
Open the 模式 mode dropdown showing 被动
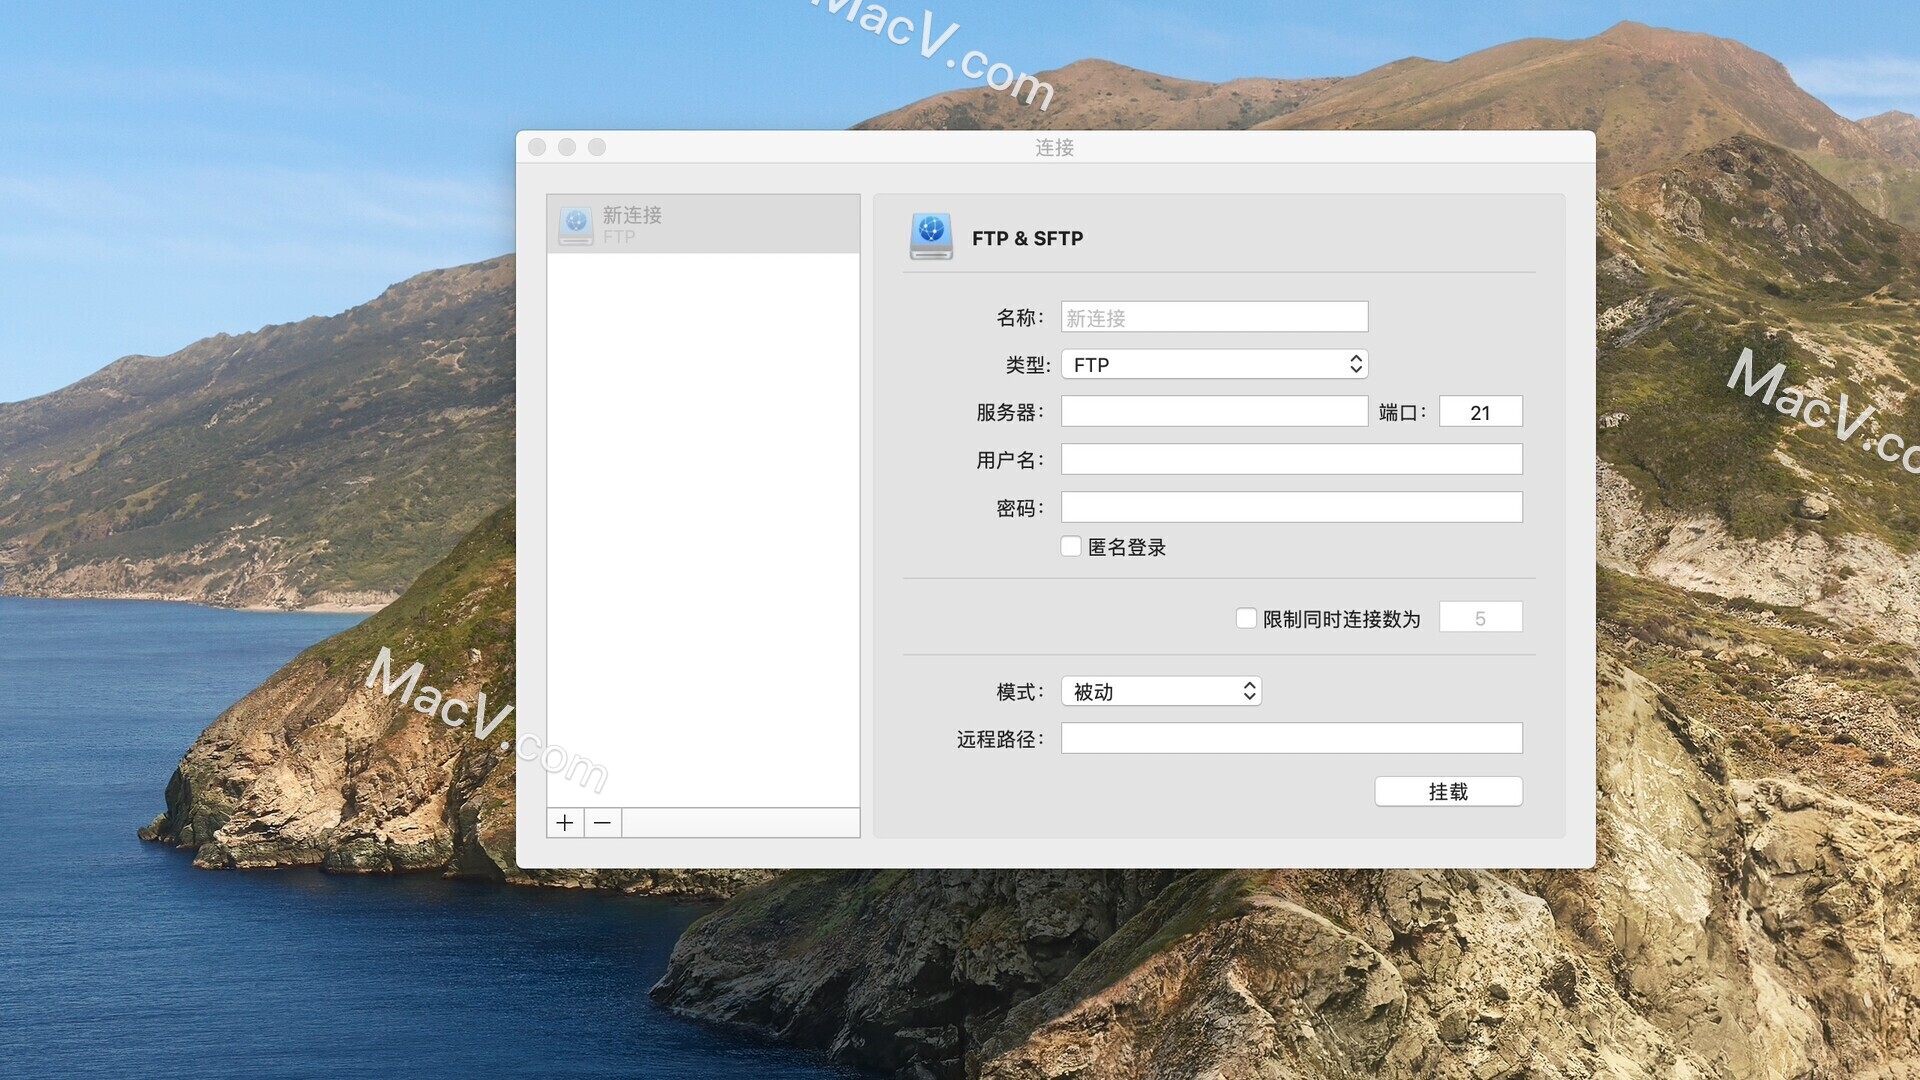click(x=1160, y=690)
